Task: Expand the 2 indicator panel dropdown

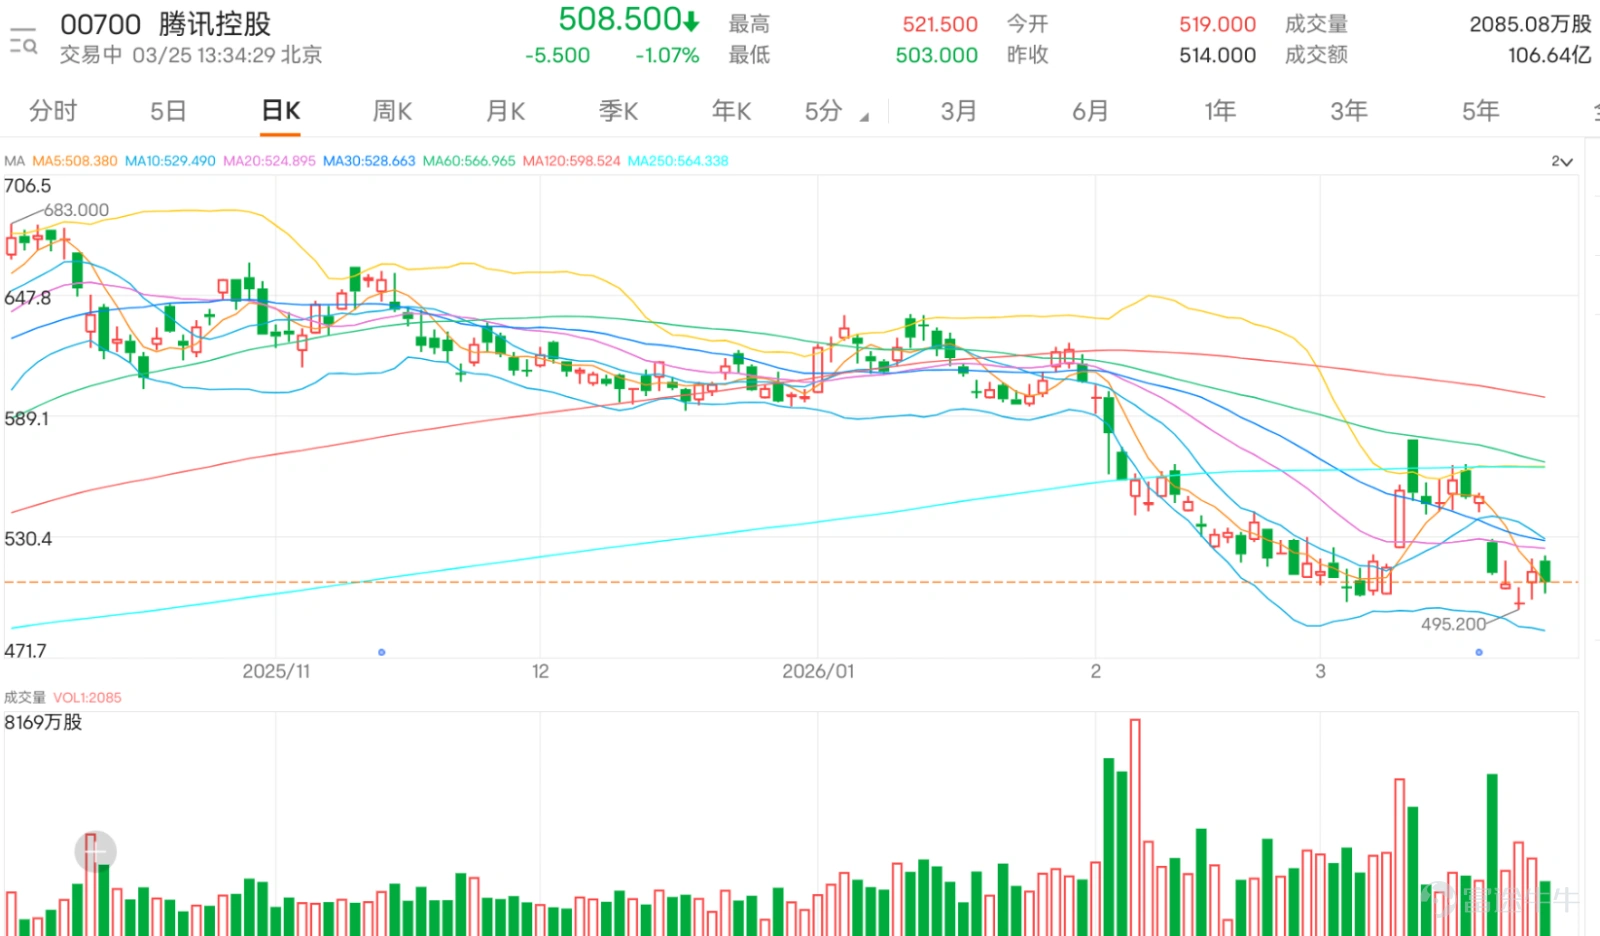Action: point(1562,161)
